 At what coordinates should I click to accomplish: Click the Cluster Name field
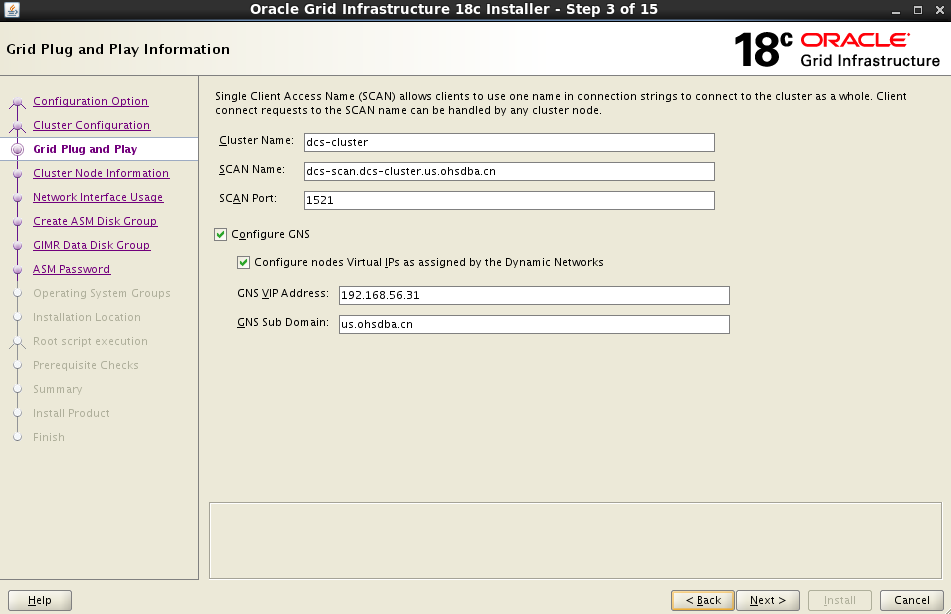(509, 143)
